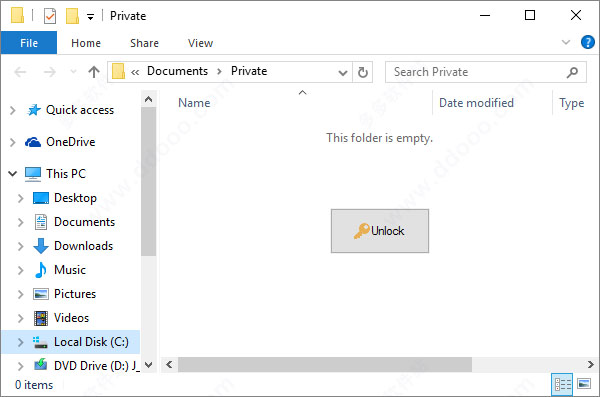
Task: Click navigation pane scroll down arrow
Action: 148,365
